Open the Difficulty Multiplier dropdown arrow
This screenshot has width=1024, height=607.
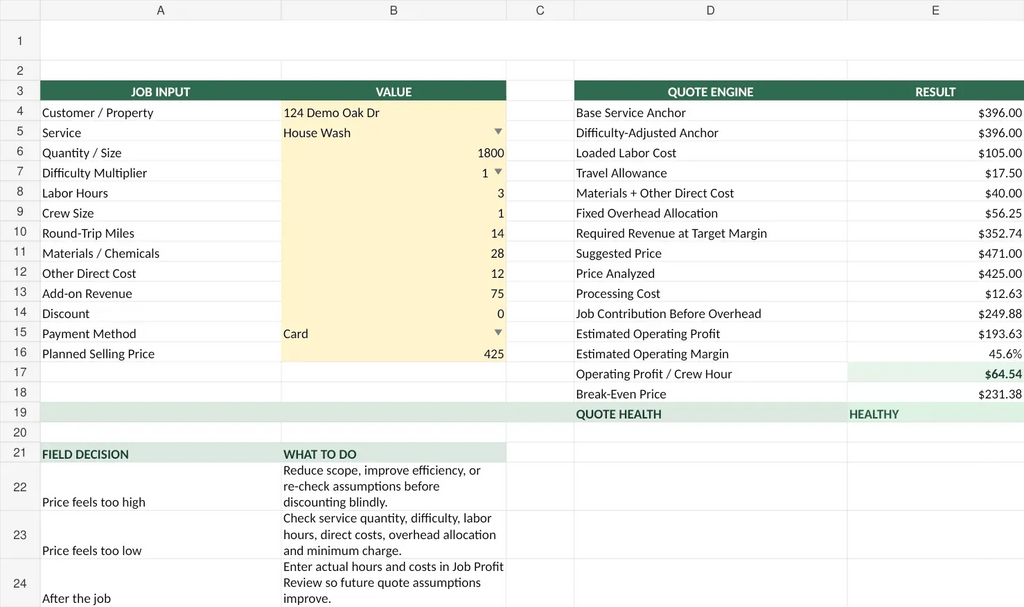498,172
